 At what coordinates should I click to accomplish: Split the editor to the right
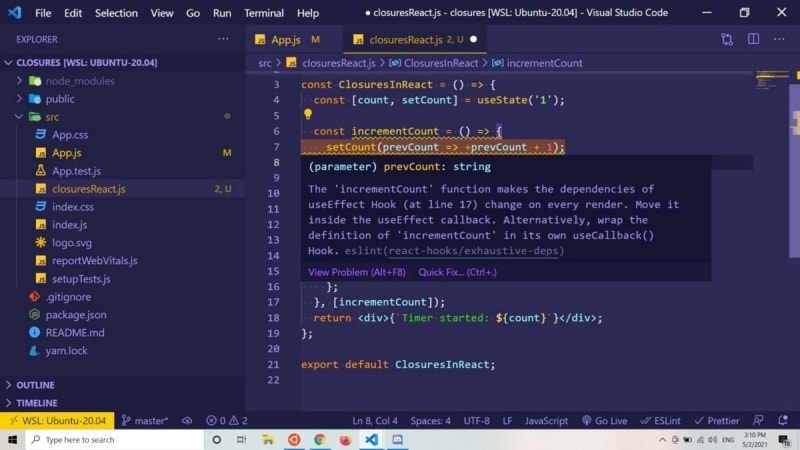(752, 39)
